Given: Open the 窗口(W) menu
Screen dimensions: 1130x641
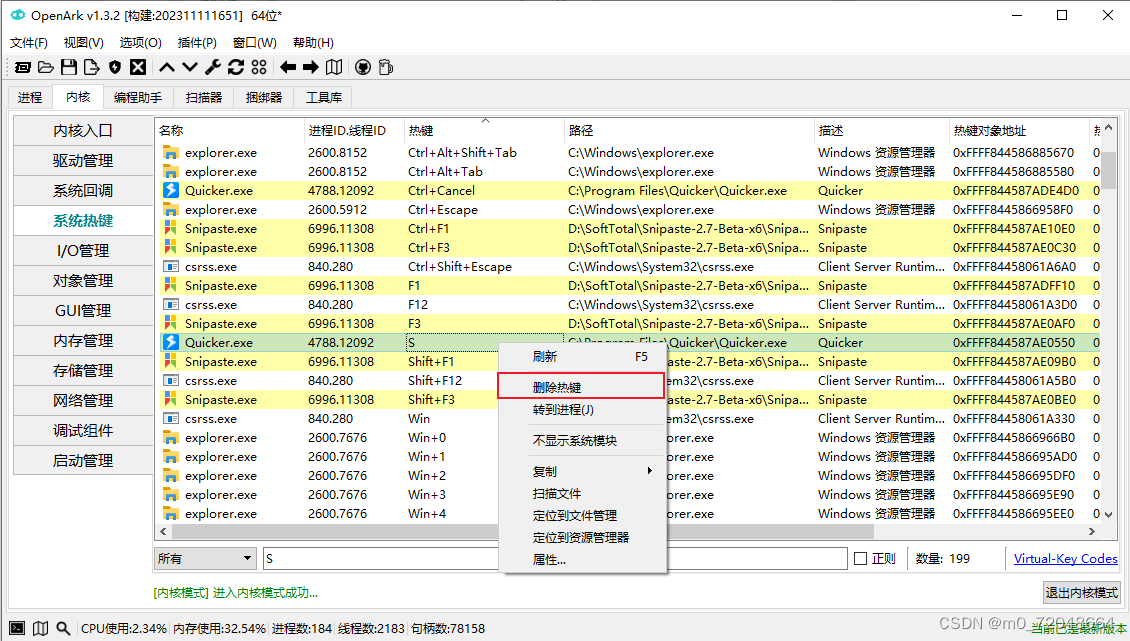Looking at the screenshot, I should (254, 43).
